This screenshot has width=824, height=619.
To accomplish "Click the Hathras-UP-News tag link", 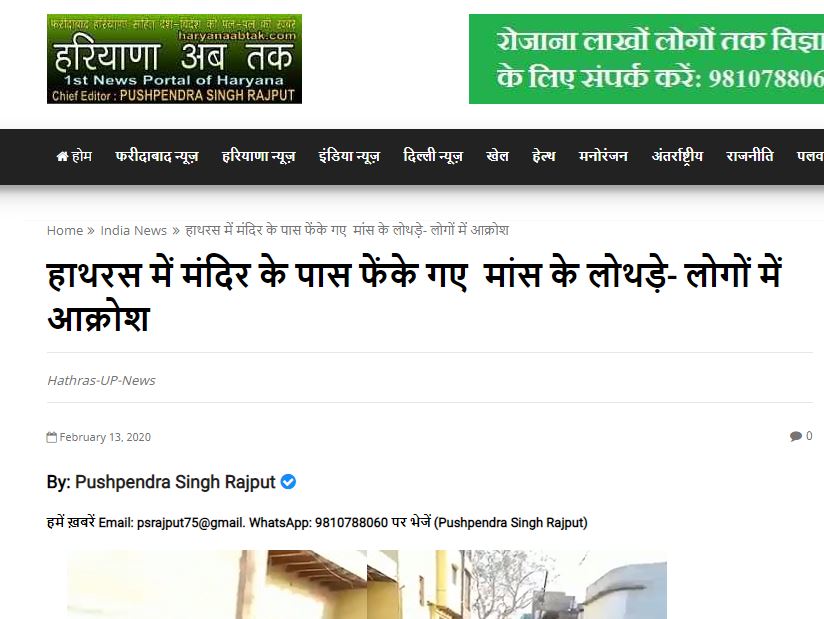I will [101, 380].
